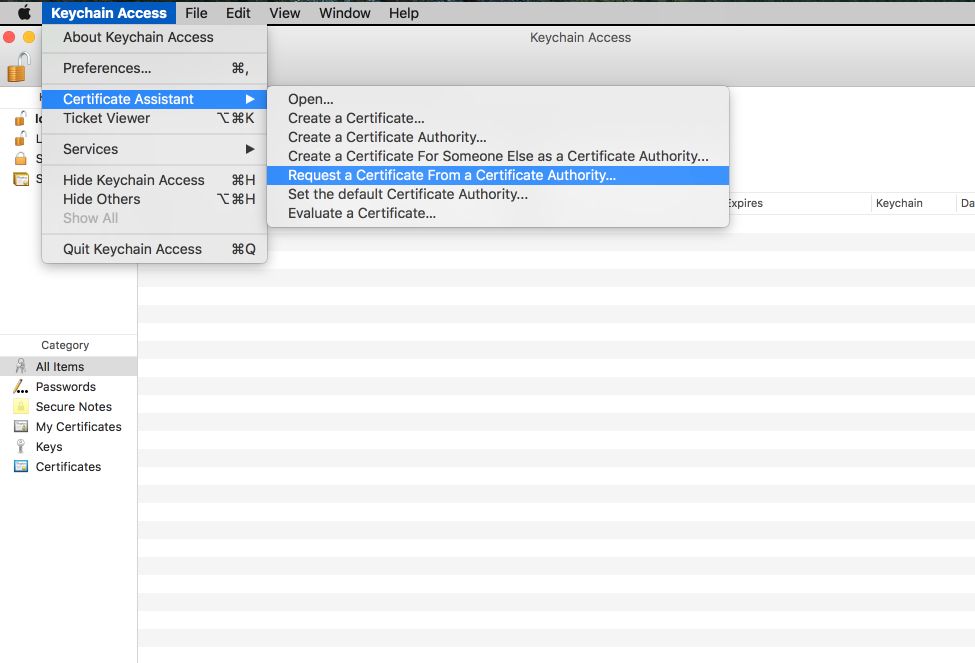Open Preferences from the menu
Image resolution: width=975 pixels, height=663 pixels.
[154, 68]
